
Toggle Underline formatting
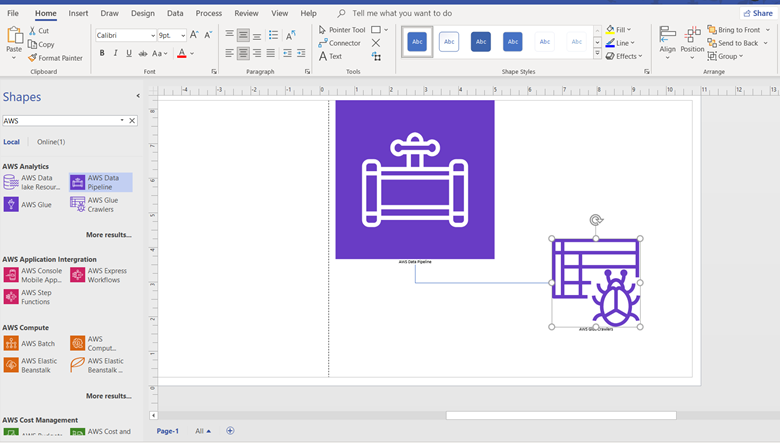129,53
